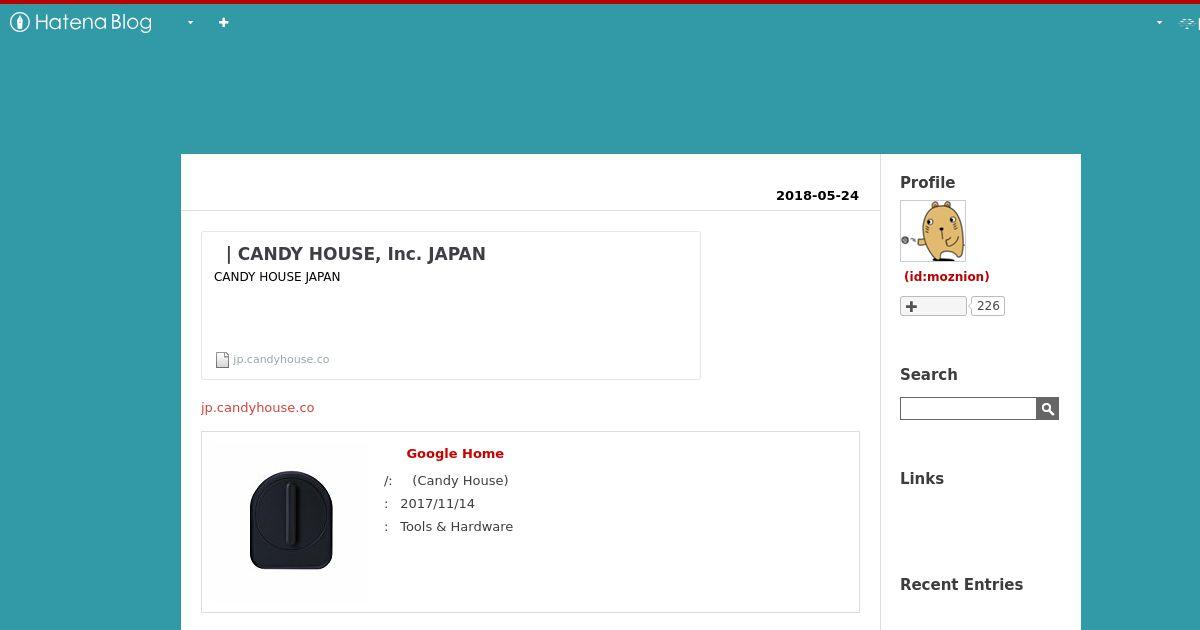
Task: Open the grey jp.candyhouse.co link in embed card
Action: (x=281, y=359)
